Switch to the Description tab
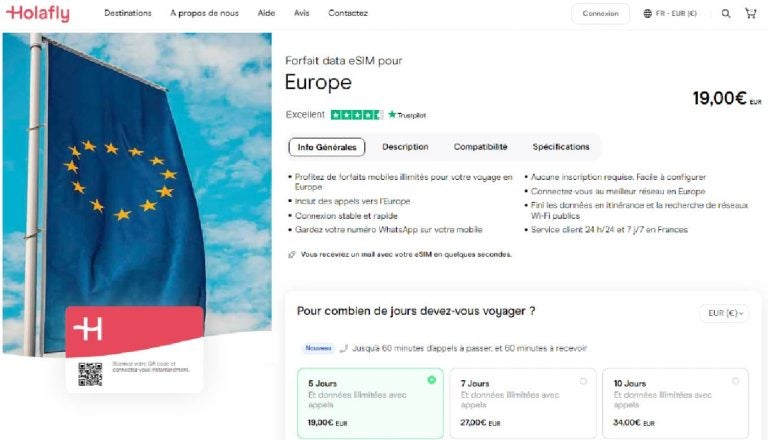Image resolution: width=768 pixels, height=440 pixels. click(405, 147)
